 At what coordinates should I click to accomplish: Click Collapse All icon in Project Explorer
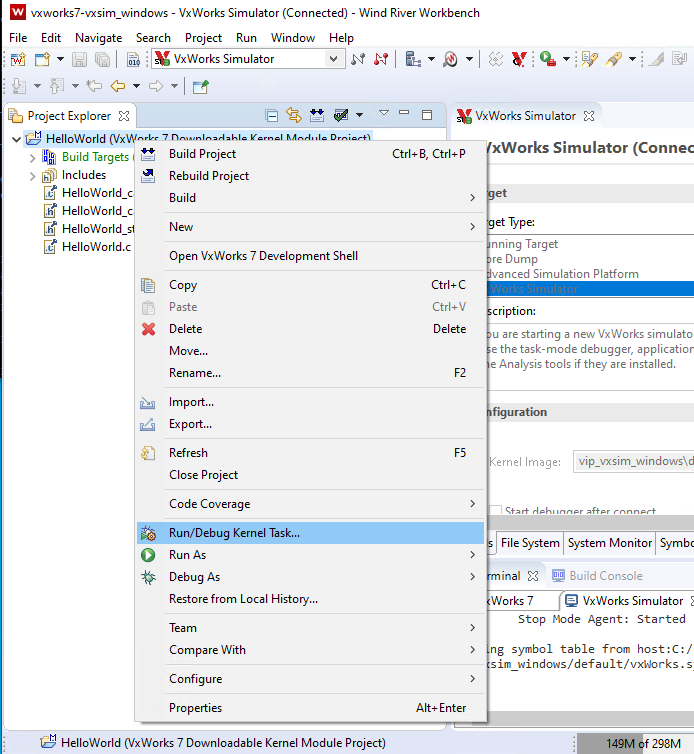(x=272, y=116)
